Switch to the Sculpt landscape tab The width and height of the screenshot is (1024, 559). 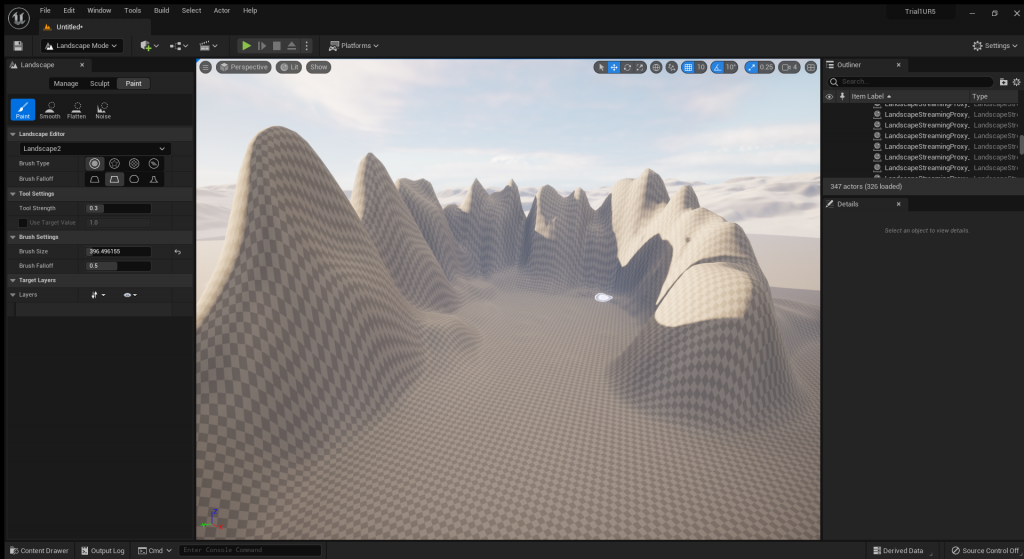click(99, 84)
